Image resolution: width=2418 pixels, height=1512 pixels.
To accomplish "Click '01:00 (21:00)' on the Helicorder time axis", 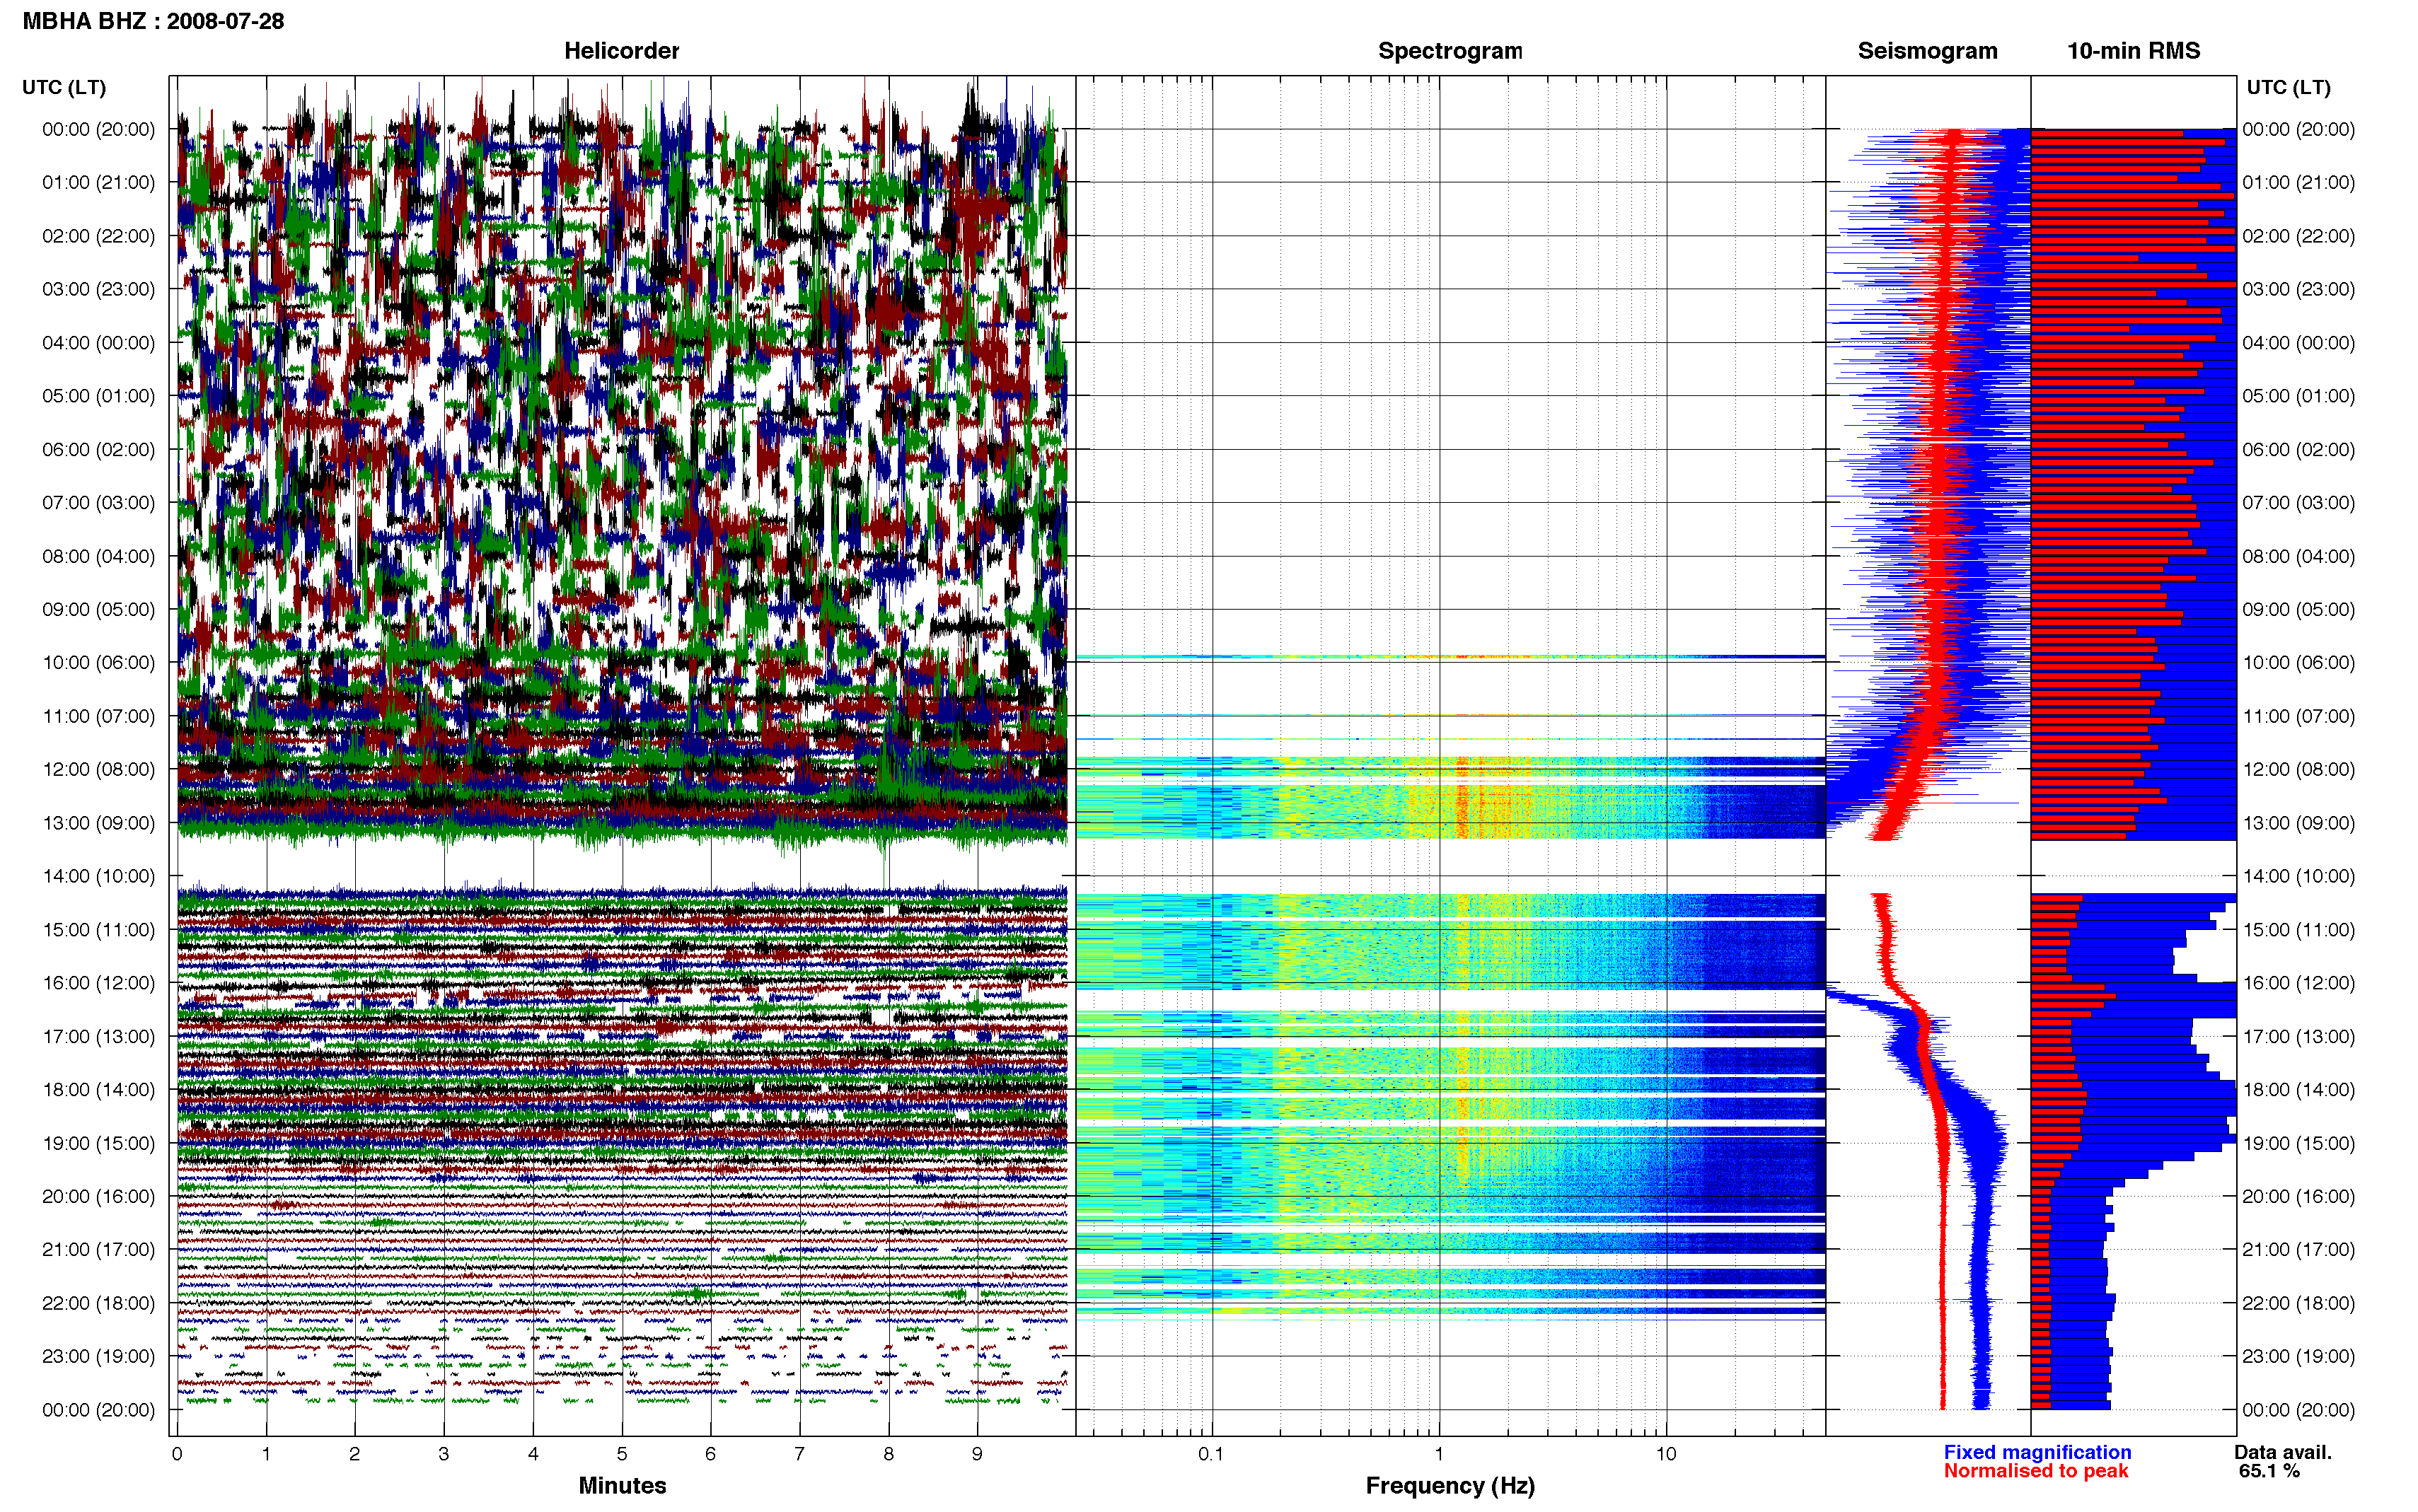I will click(99, 183).
